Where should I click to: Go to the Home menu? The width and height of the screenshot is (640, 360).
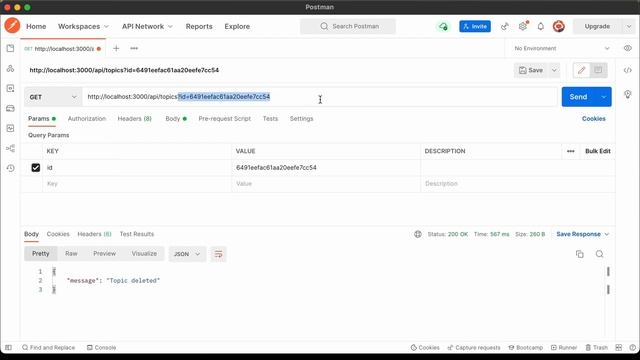[36, 27]
